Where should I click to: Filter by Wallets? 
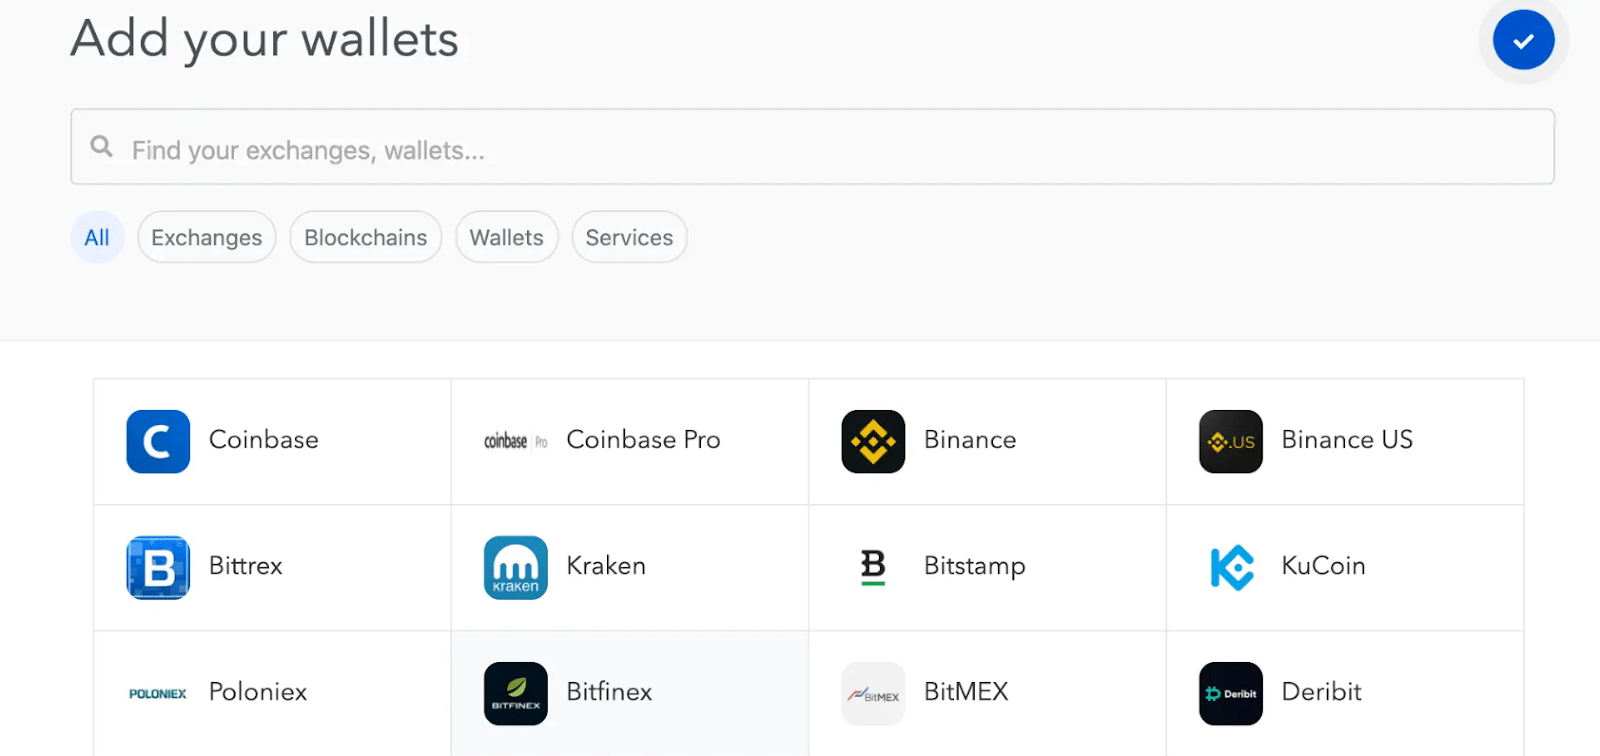(x=507, y=237)
